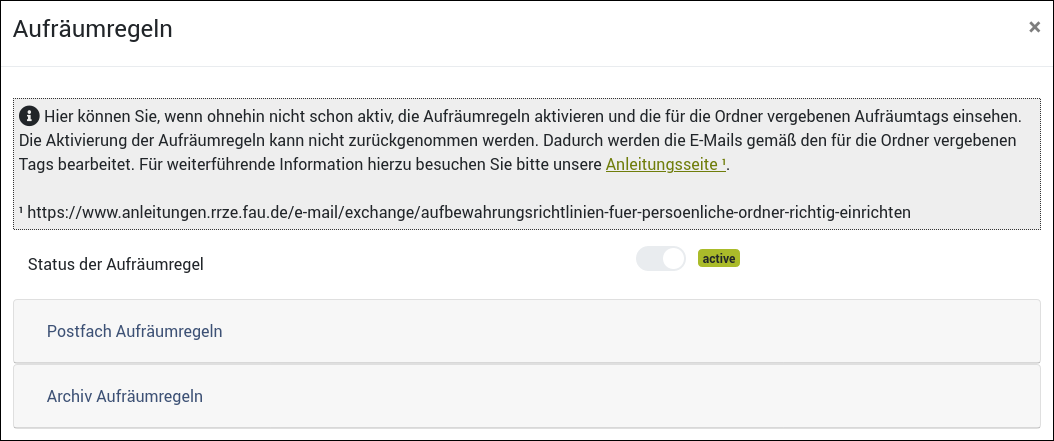Close the Aufräumregeln dialog with the X
The height and width of the screenshot is (441, 1054).
1034,27
